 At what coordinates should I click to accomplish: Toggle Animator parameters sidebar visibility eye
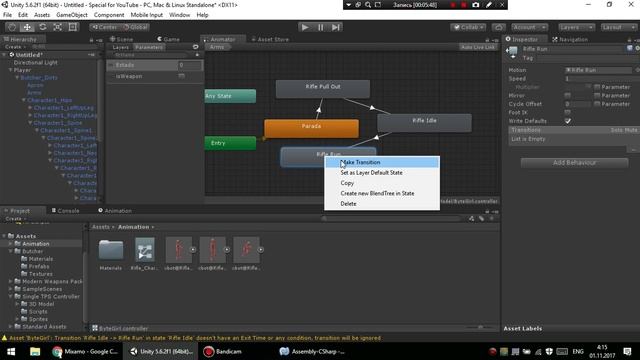[196, 47]
